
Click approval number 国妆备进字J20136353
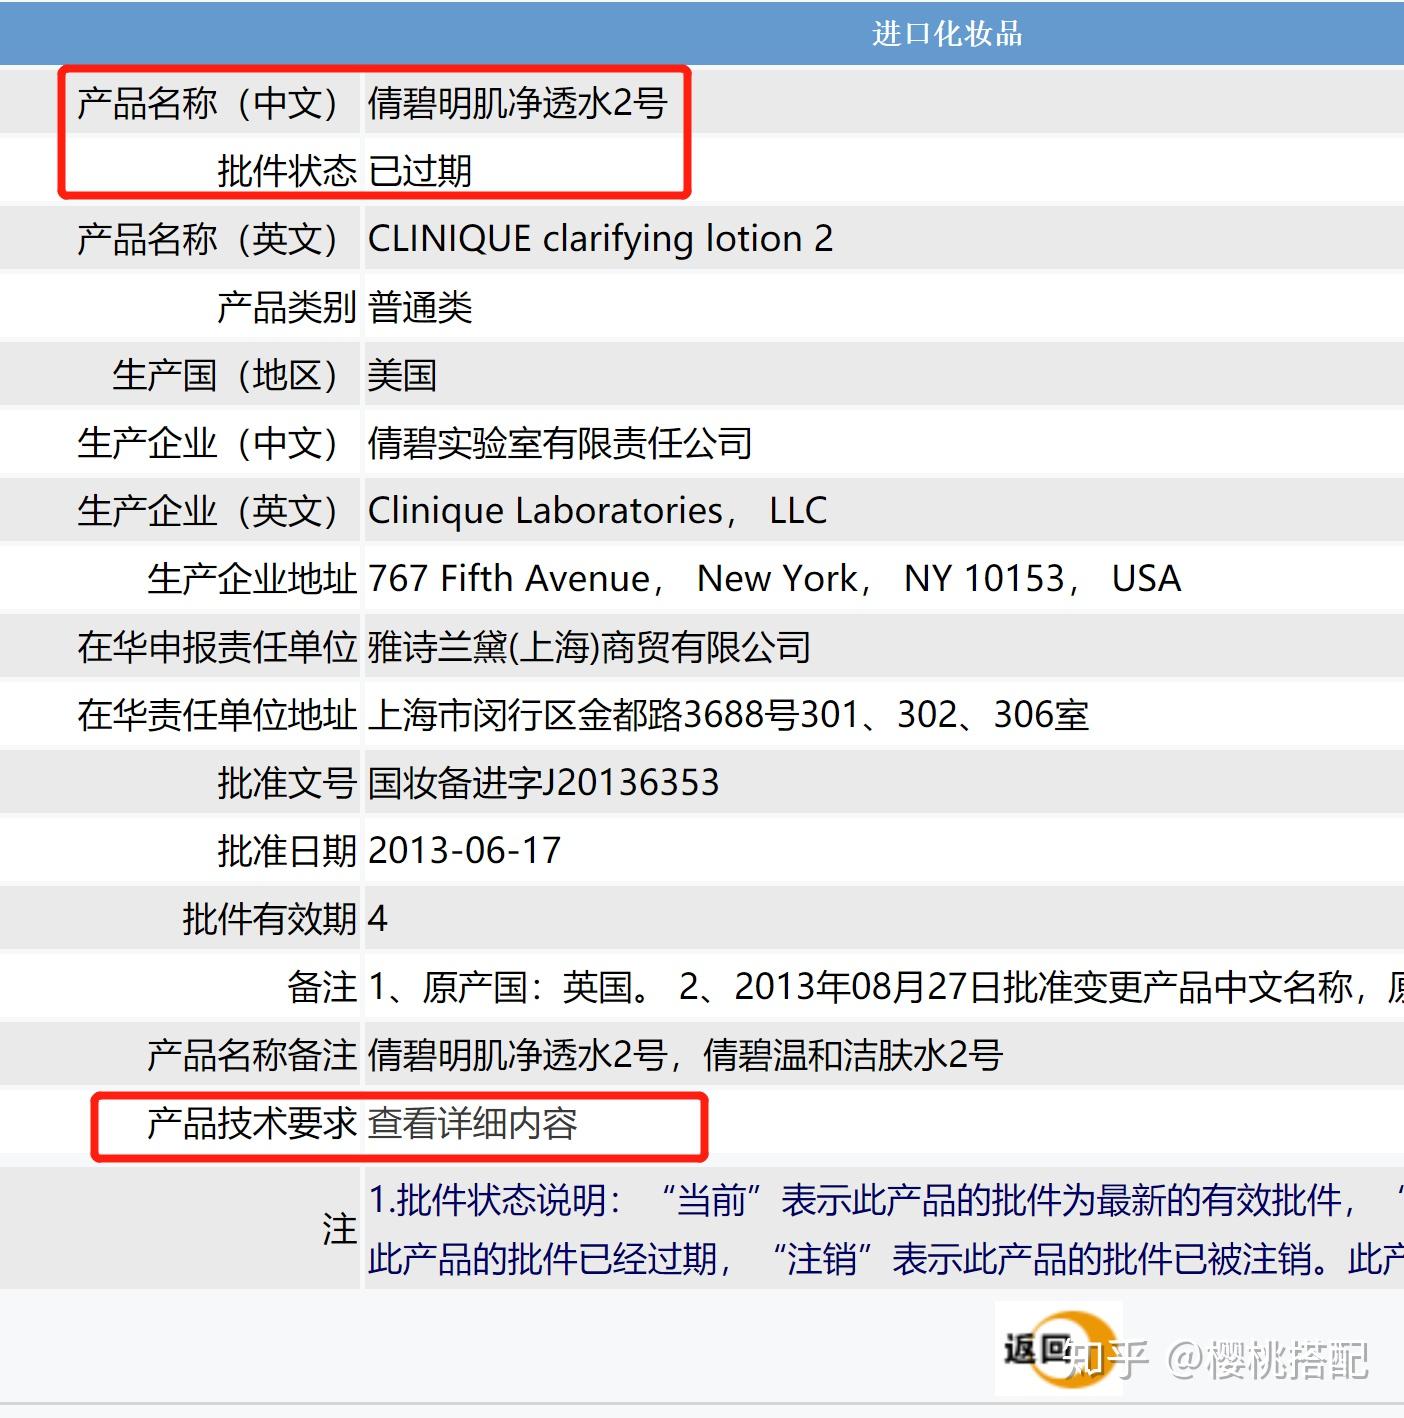tap(543, 783)
